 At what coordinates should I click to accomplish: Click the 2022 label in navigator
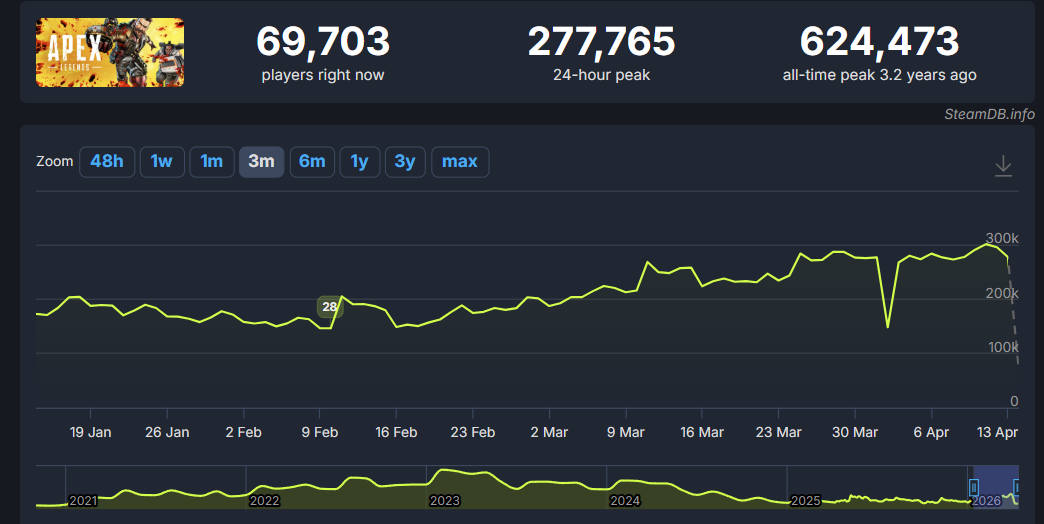point(264,501)
